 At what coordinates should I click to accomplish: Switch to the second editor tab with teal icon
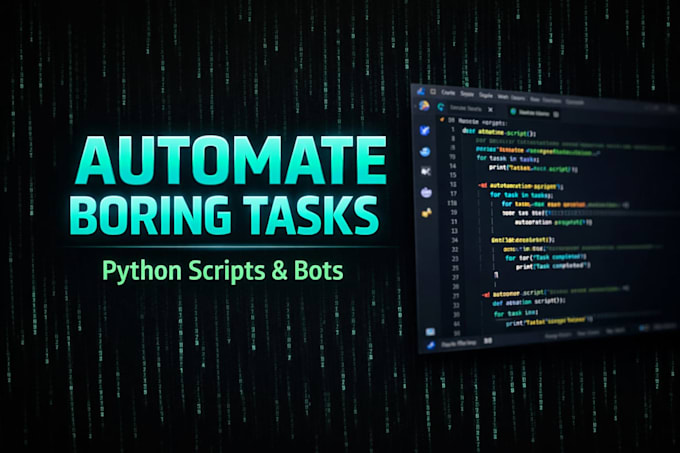click(x=534, y=112)
